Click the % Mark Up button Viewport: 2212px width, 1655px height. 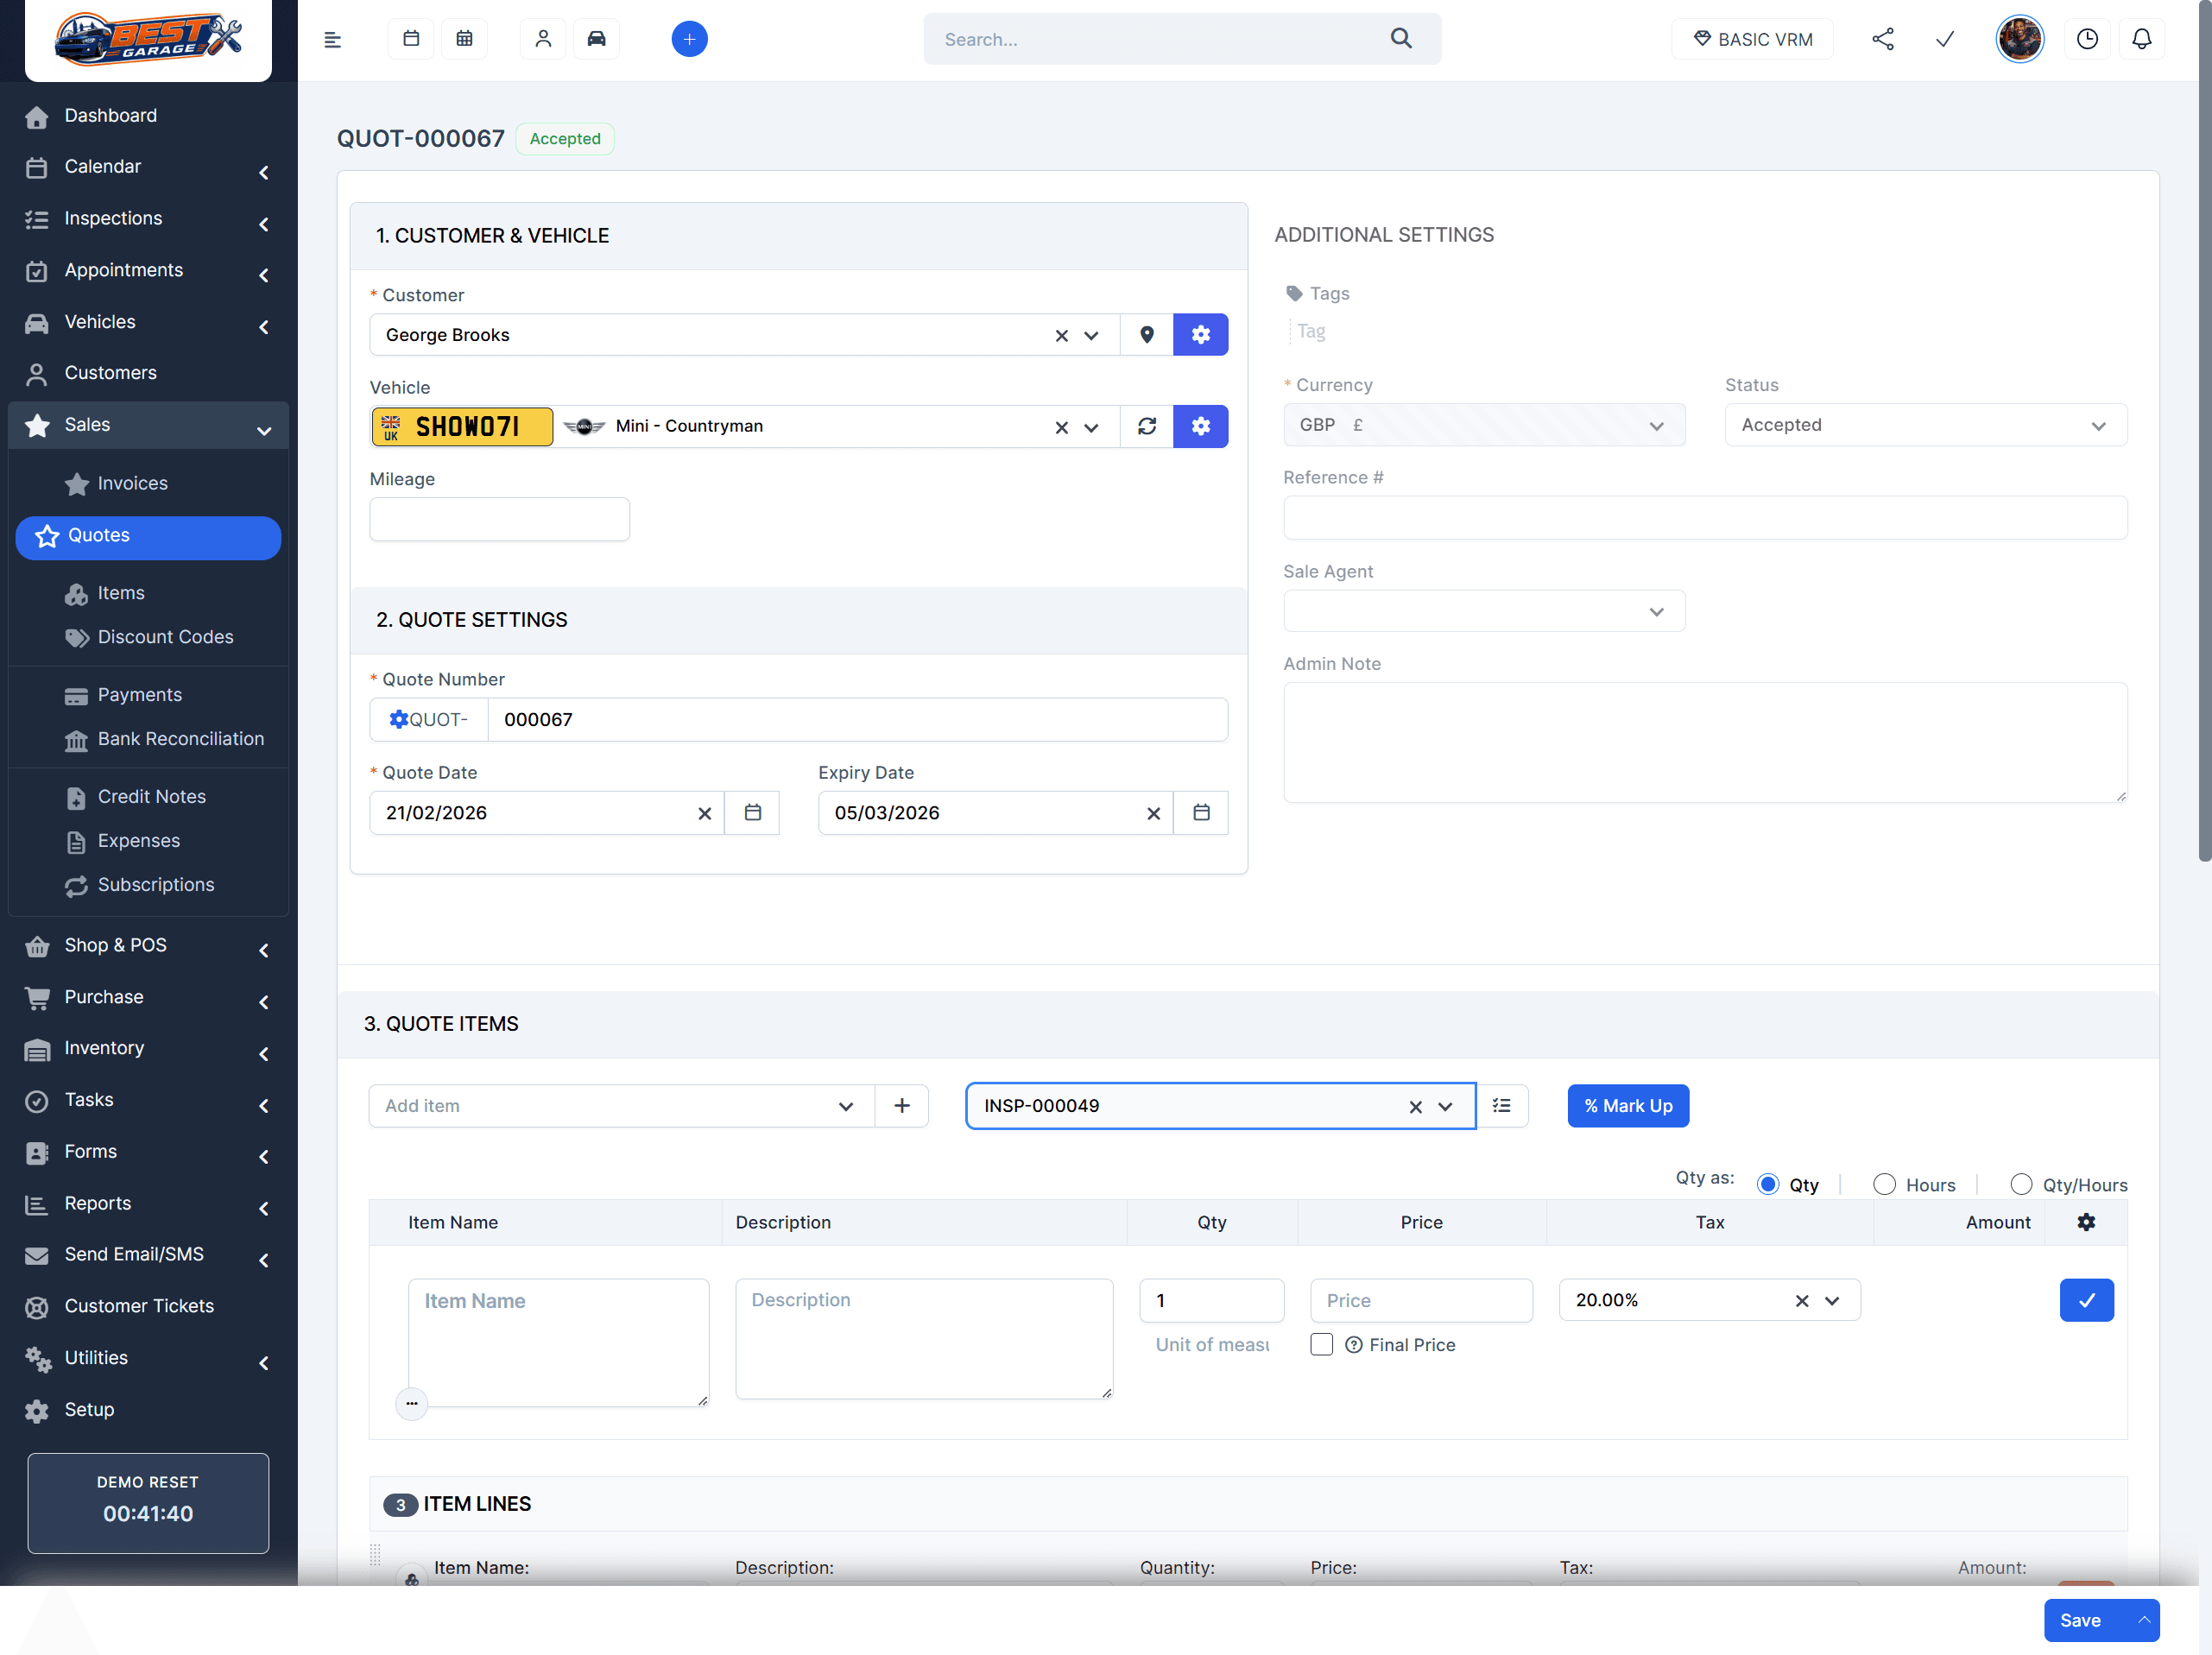coord(1627,1106)
